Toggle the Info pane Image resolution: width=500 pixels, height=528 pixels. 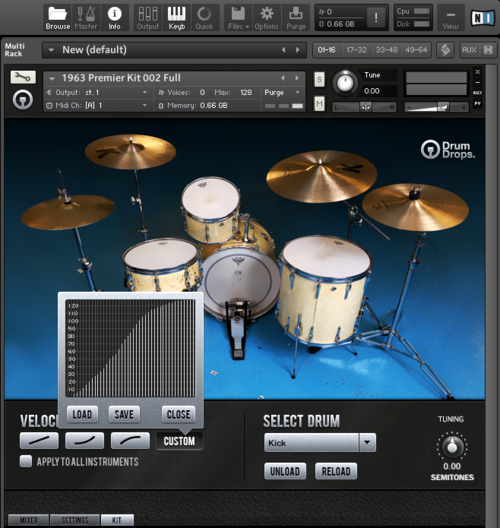pos(114,18)
